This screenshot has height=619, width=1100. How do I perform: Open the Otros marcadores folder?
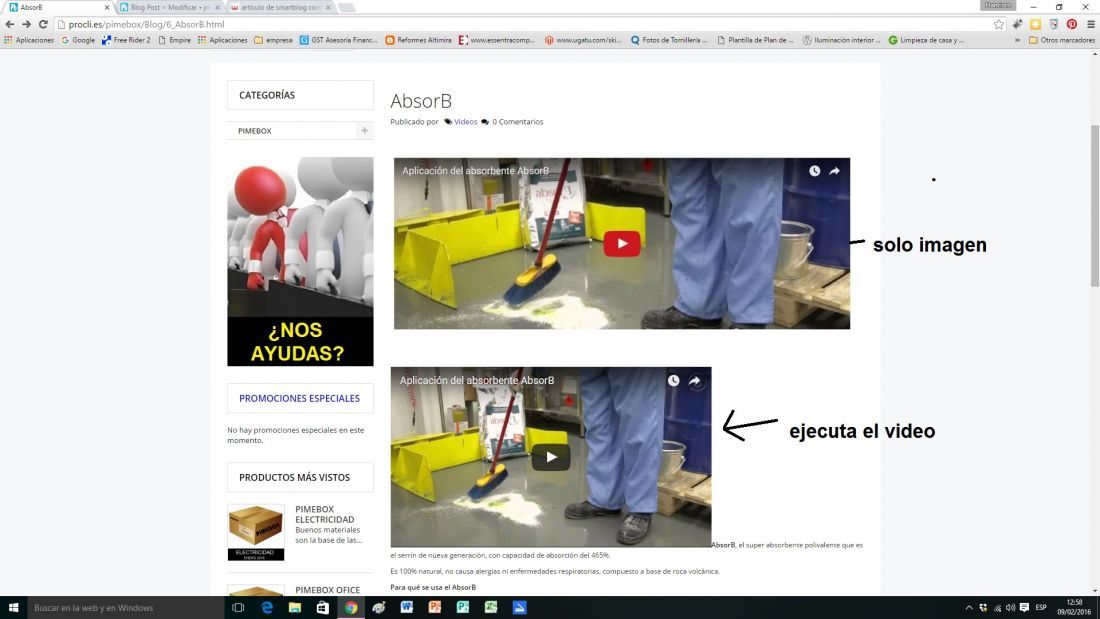pos(1061,40)
